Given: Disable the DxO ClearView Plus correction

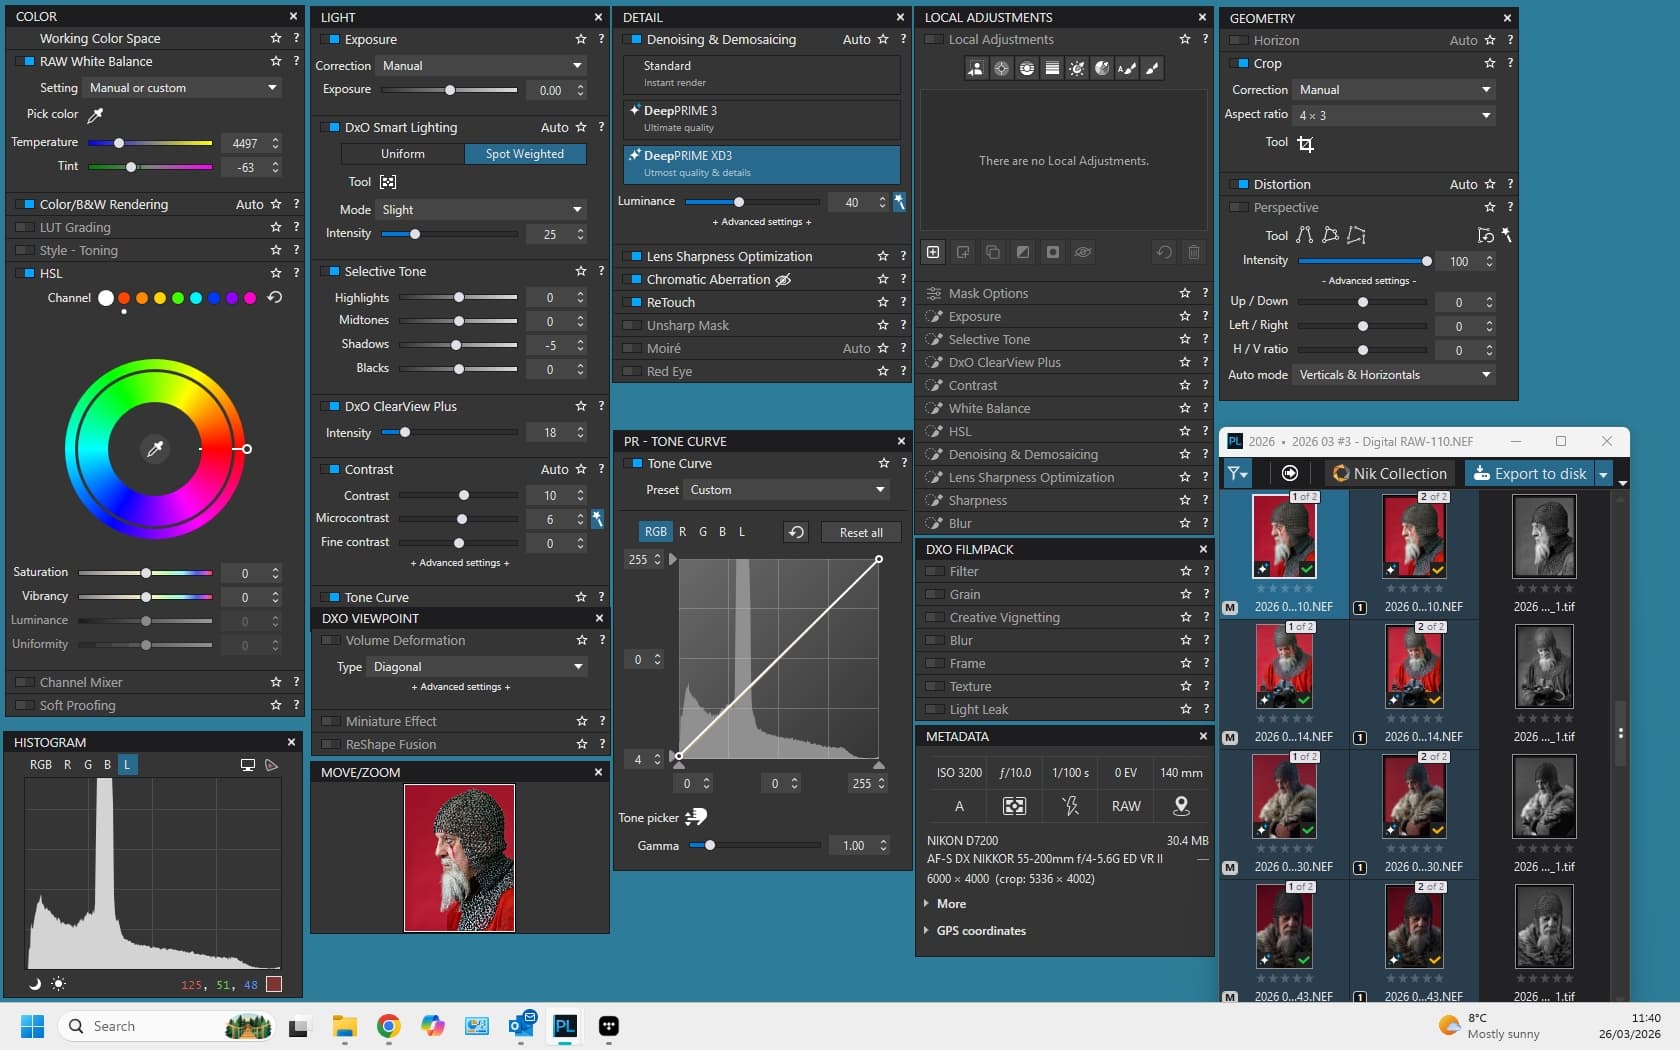Looking at the screenshot, I should pyautogui.click(x=330, y=407).
